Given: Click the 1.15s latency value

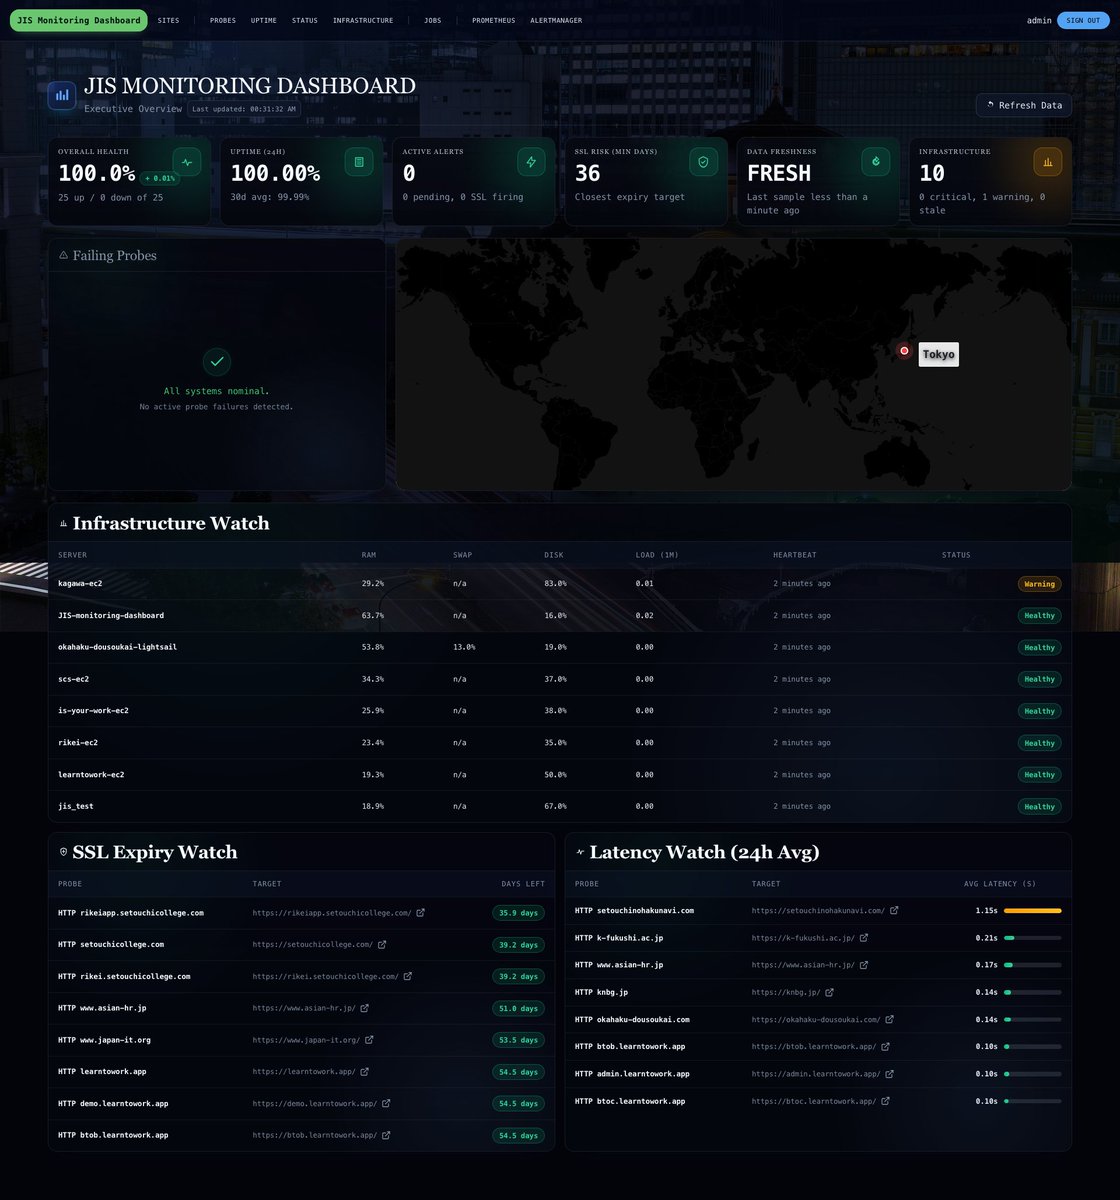Looking at the screenshot, I should 987,911.
